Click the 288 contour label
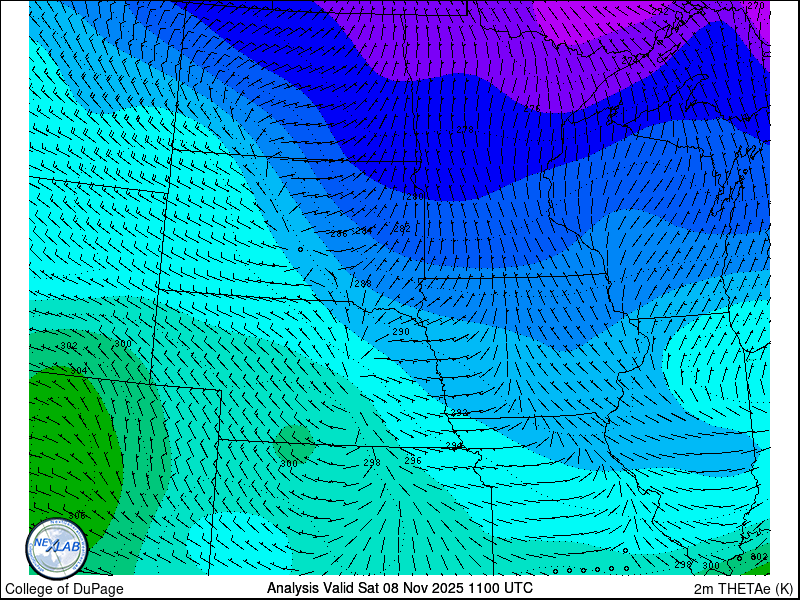This screenshot has height=600, width=800. tap(363, 284)
